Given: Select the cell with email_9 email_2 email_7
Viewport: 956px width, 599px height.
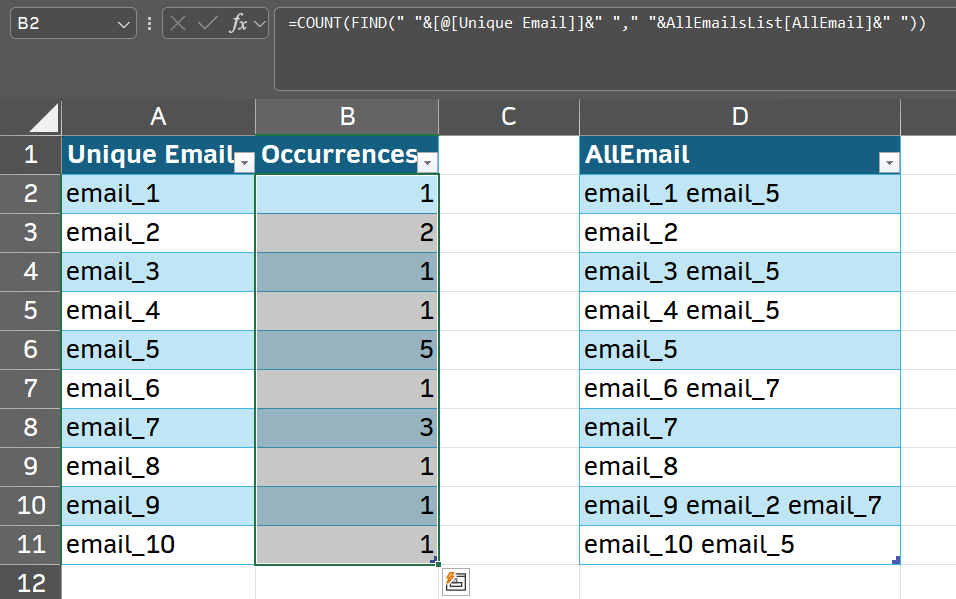Looking at the screenshot, I should (x=739, y=505).
